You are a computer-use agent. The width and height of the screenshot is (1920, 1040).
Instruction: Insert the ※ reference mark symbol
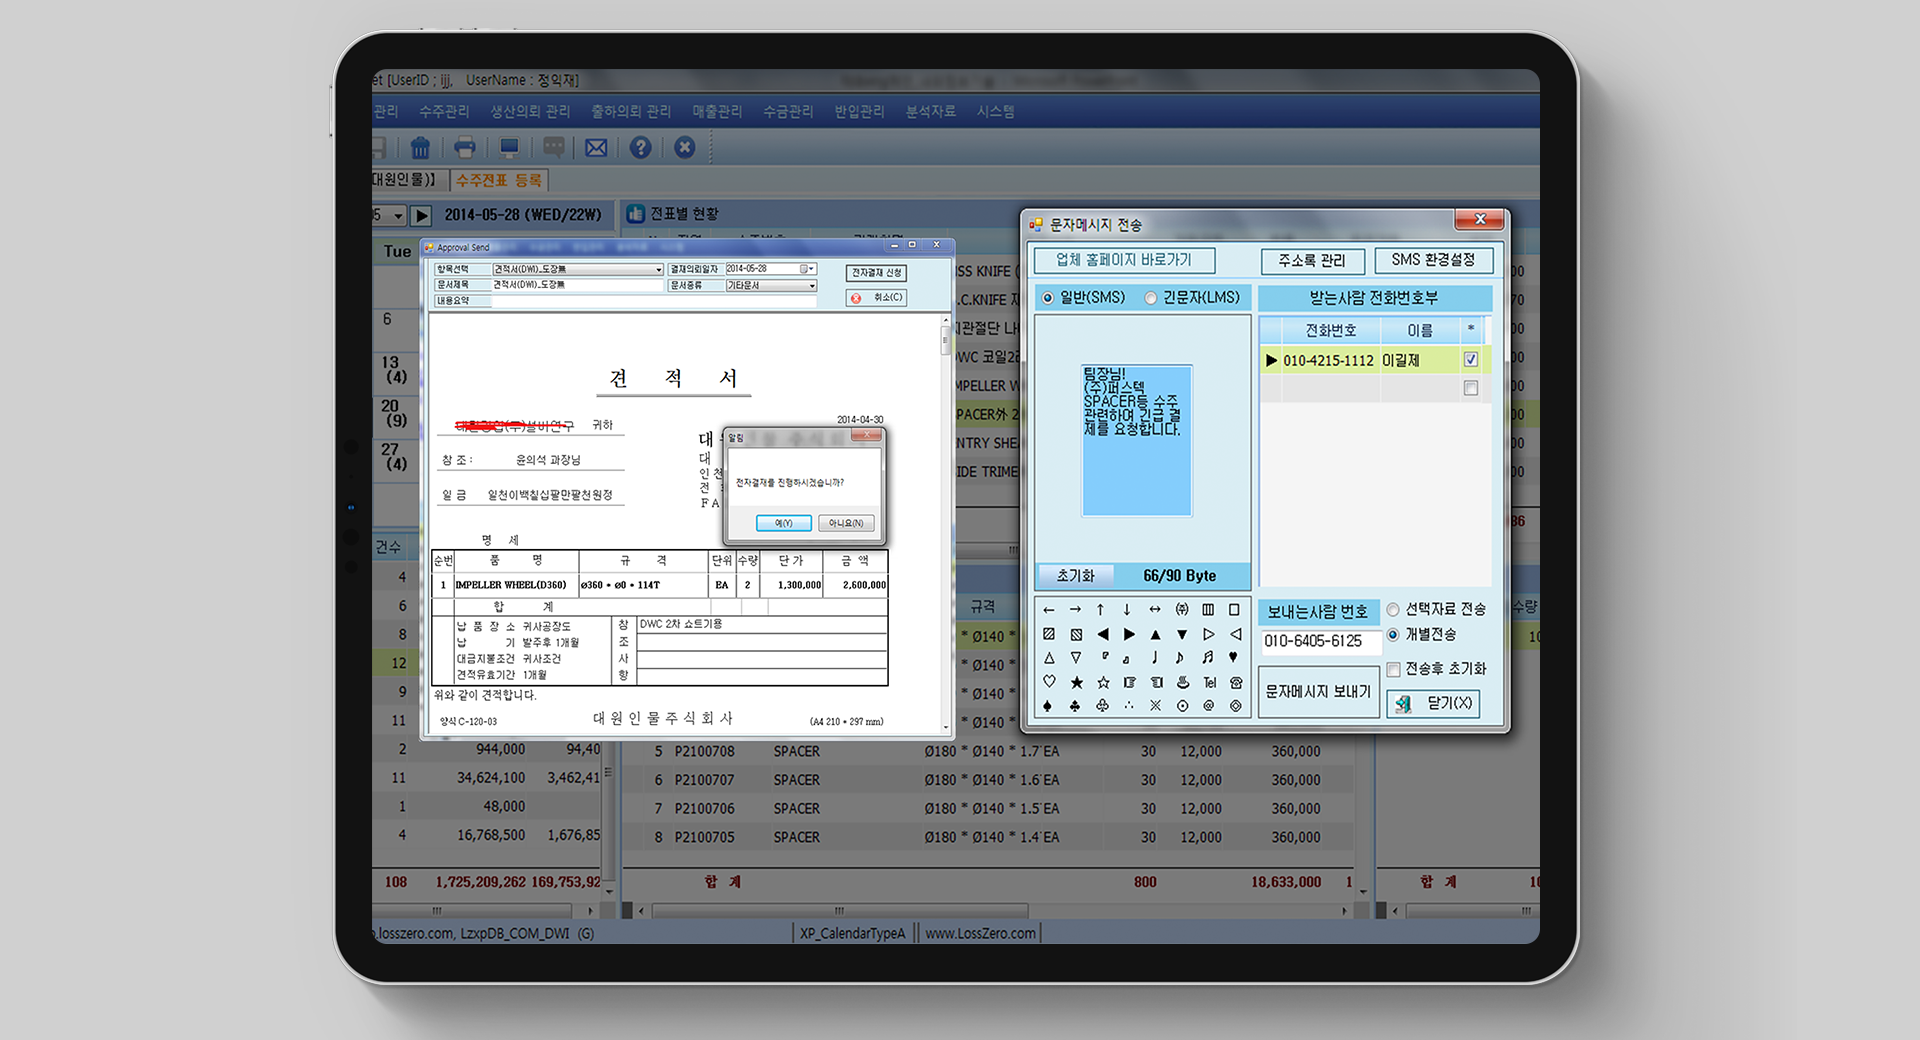click(1155, 706)
